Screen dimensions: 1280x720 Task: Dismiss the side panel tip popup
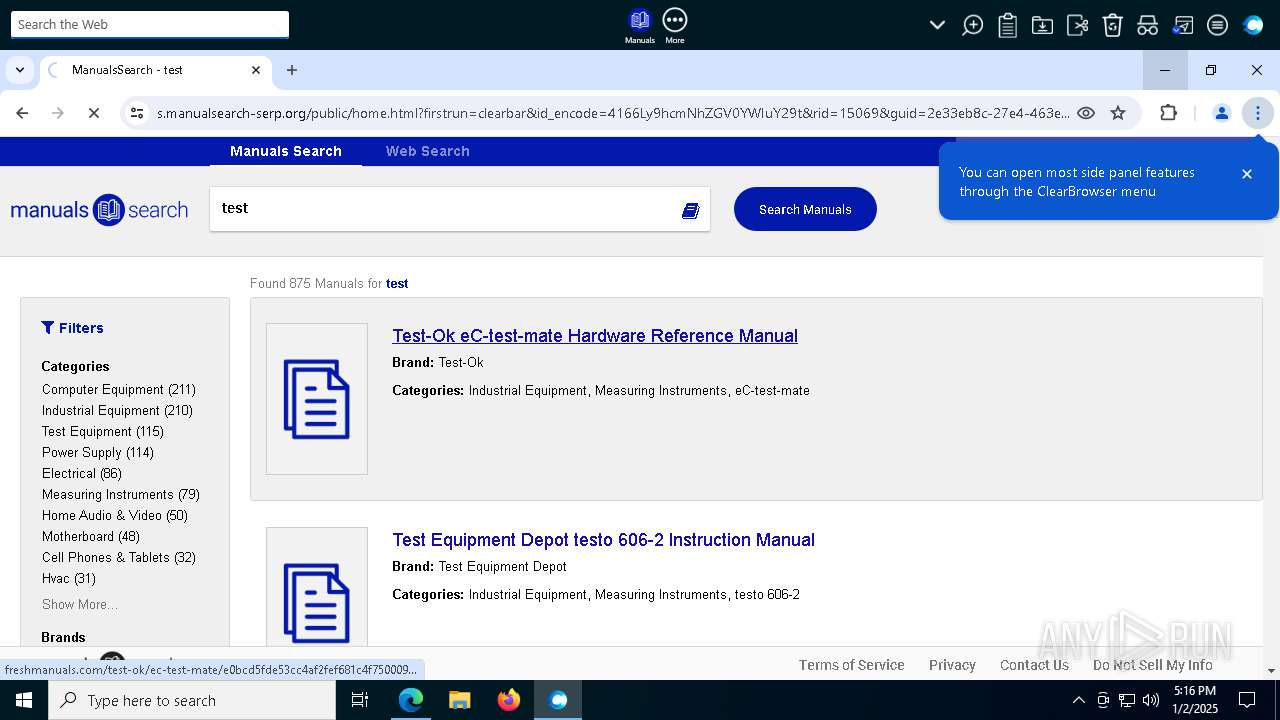click(1247, 174)
